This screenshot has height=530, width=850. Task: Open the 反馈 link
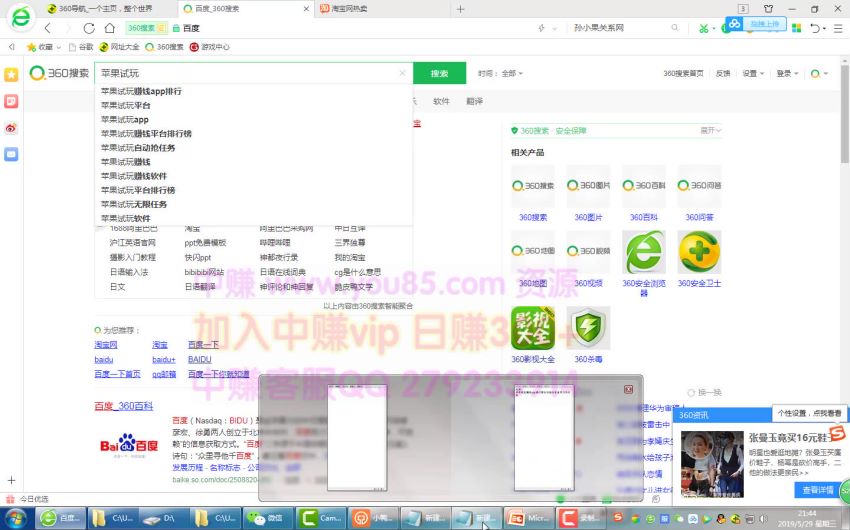pyautogui.click(x=723, y=73)
